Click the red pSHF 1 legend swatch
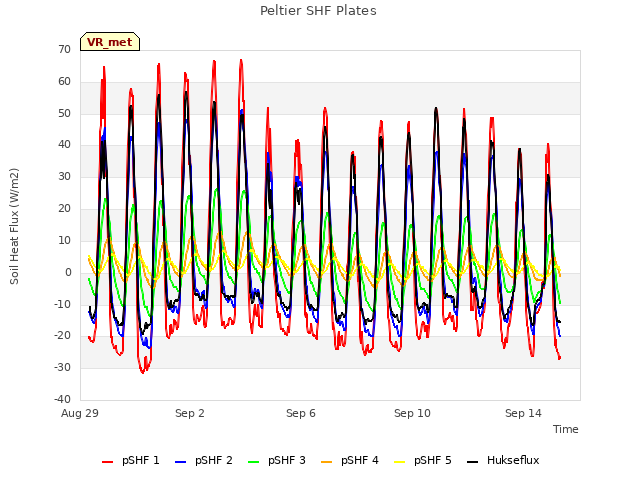 [107, 462]
